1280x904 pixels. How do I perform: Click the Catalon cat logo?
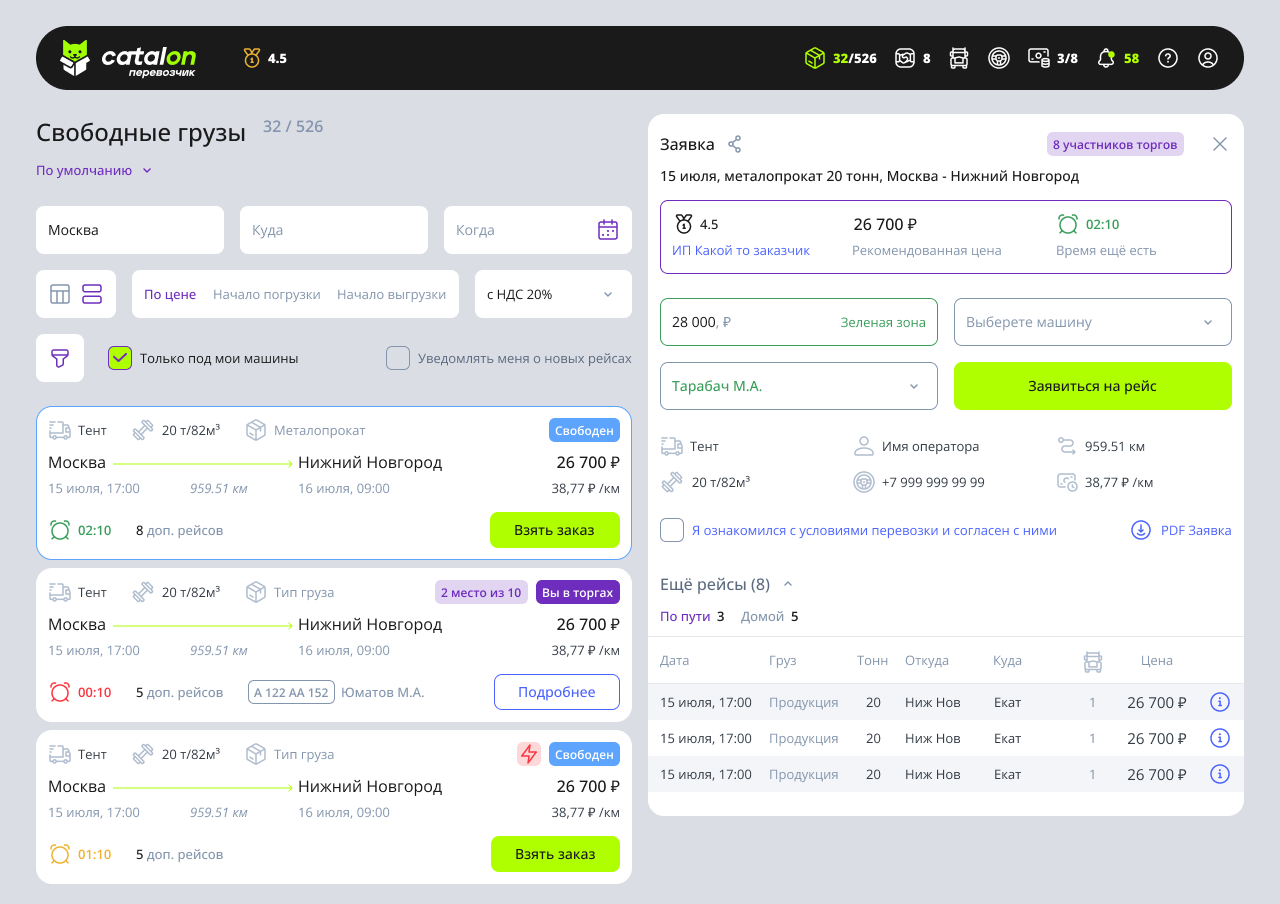click(75, 58)
